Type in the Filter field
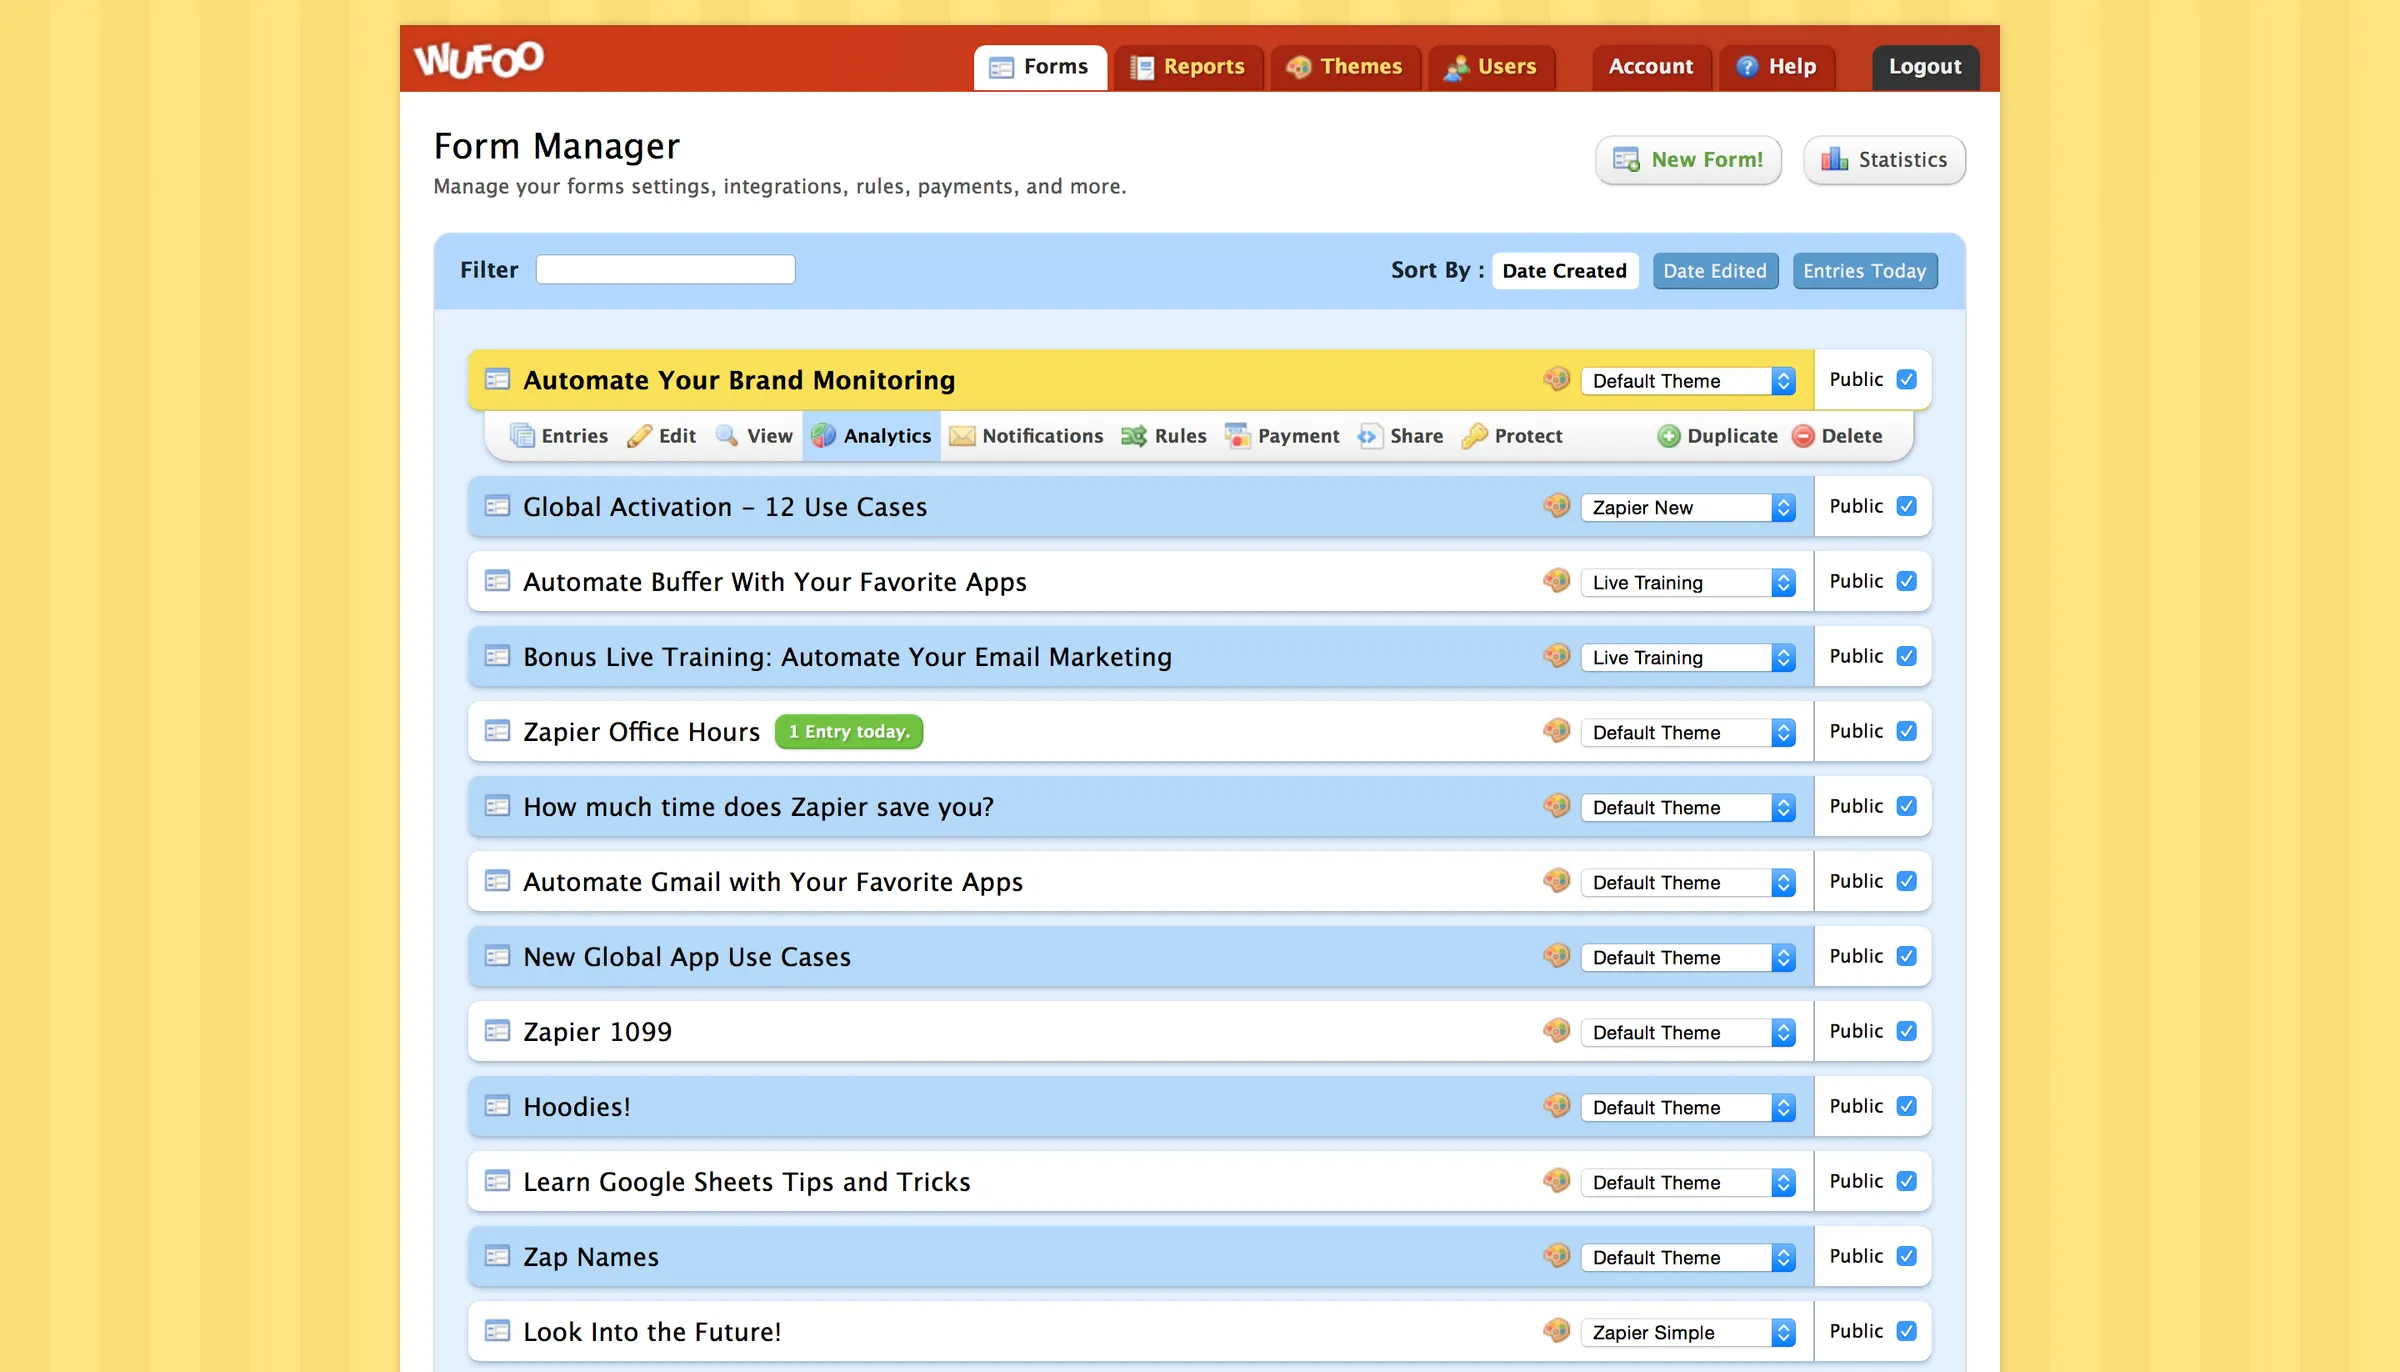 coord(665,269)
